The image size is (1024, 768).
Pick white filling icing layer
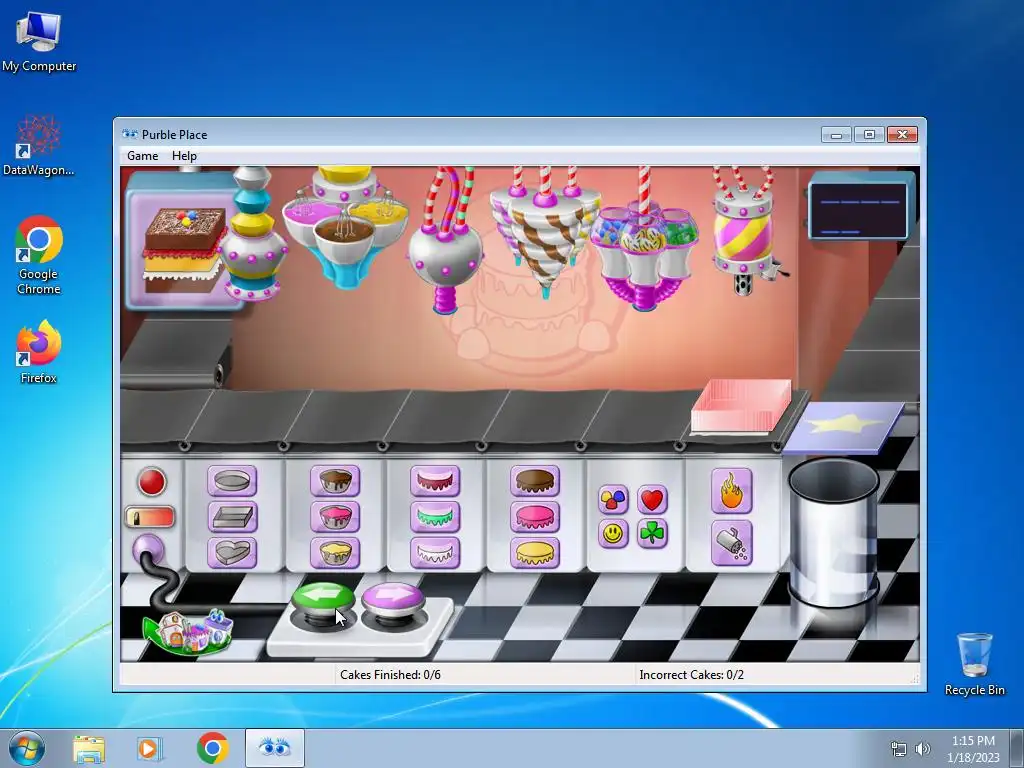tap(435, 552)
